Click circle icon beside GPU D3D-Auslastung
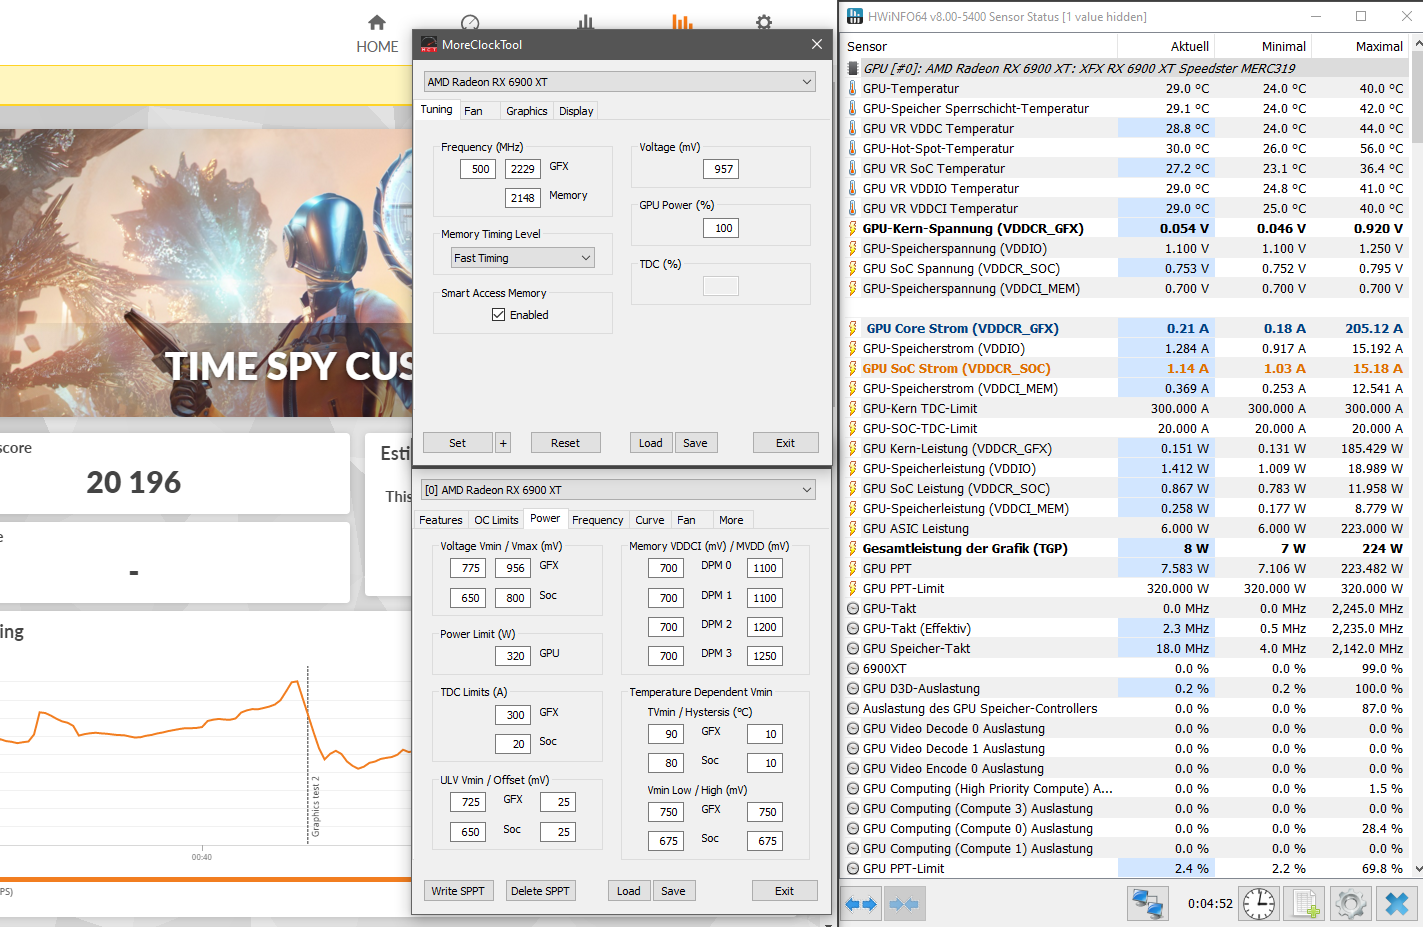Viewport: 1423px width, 927px height. [853, 688]
